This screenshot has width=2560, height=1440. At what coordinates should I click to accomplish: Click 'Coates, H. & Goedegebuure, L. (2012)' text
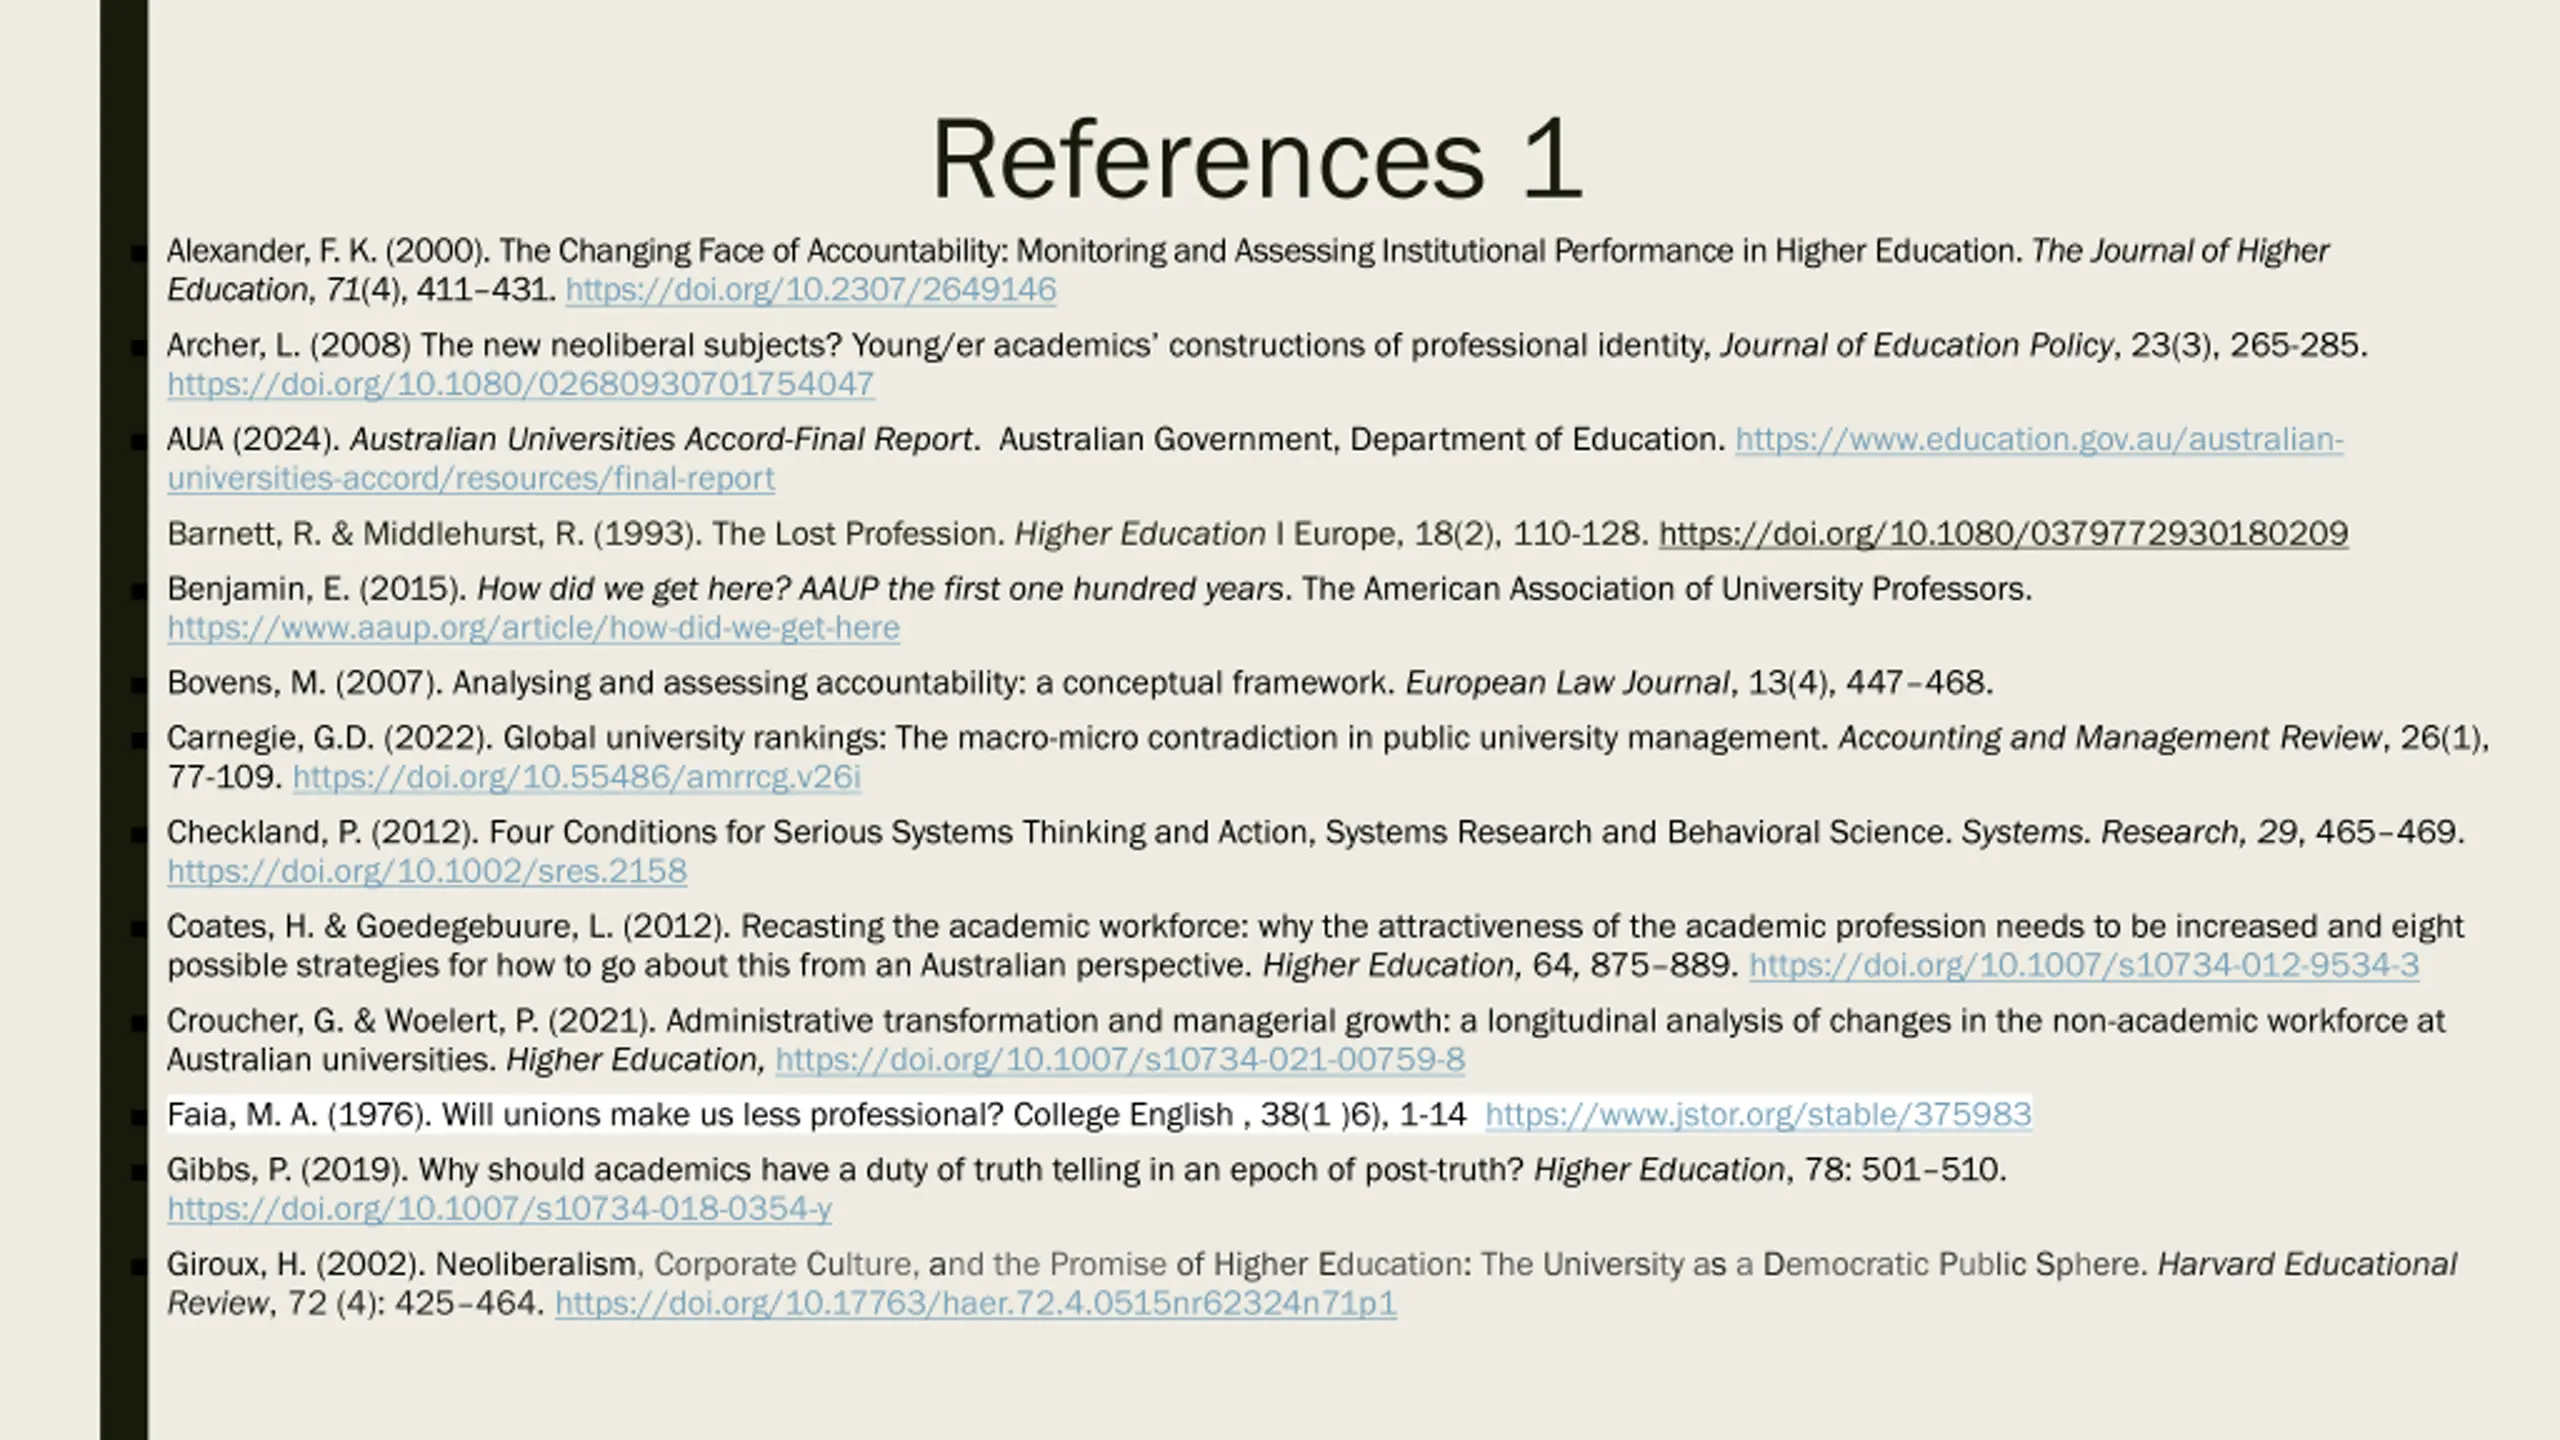coord(449,926)
